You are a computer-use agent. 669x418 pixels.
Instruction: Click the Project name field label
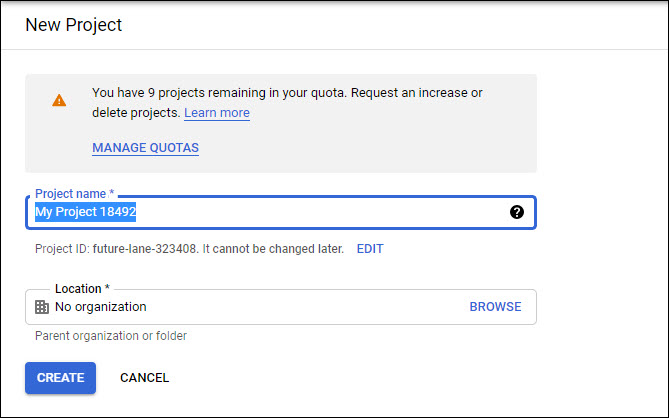click(x=75, y=193)
